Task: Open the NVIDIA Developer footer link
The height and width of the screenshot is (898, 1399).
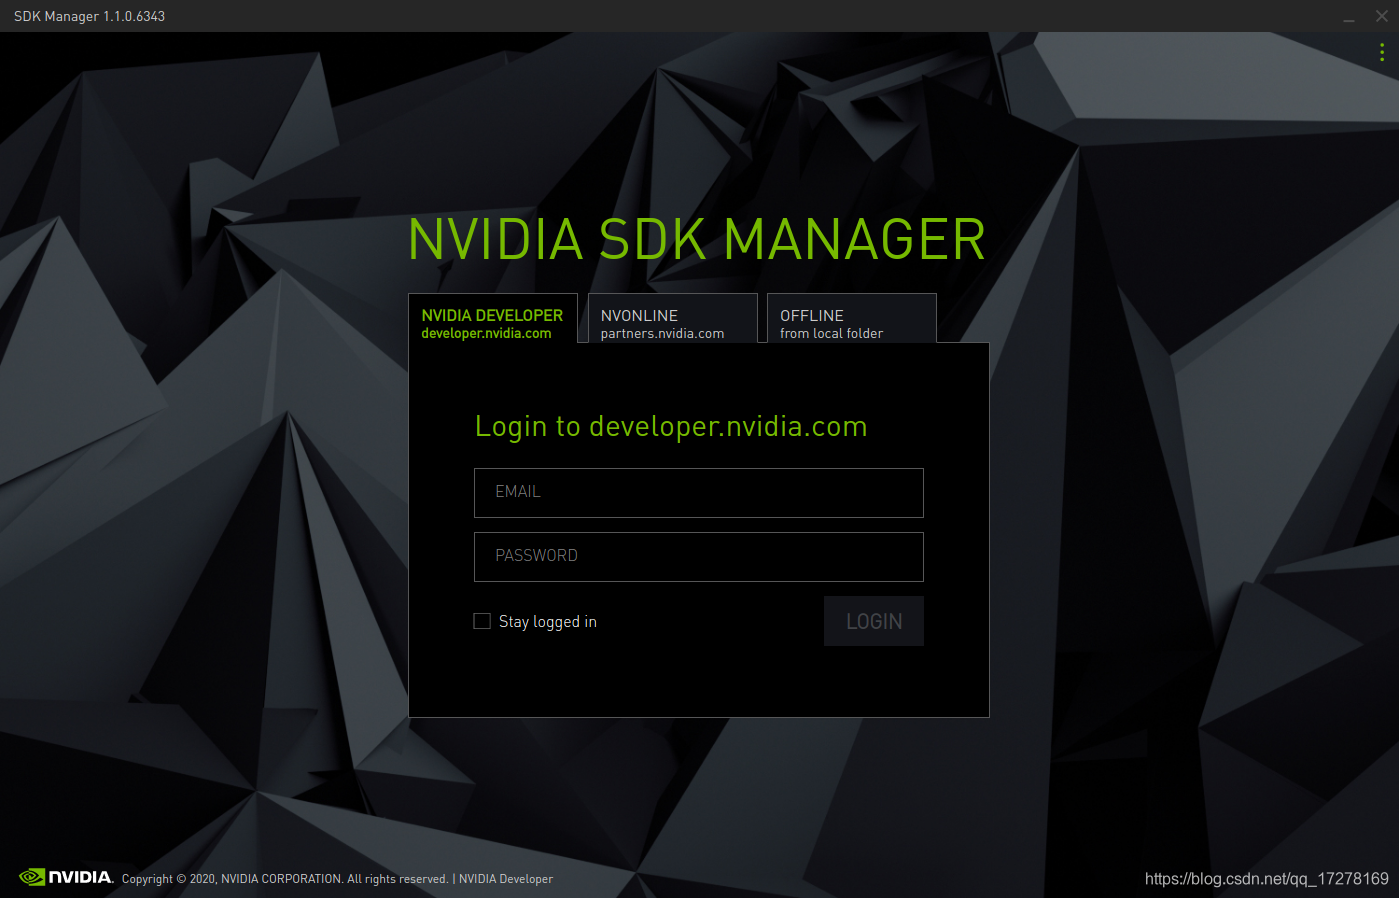Action: pos(506,879)
